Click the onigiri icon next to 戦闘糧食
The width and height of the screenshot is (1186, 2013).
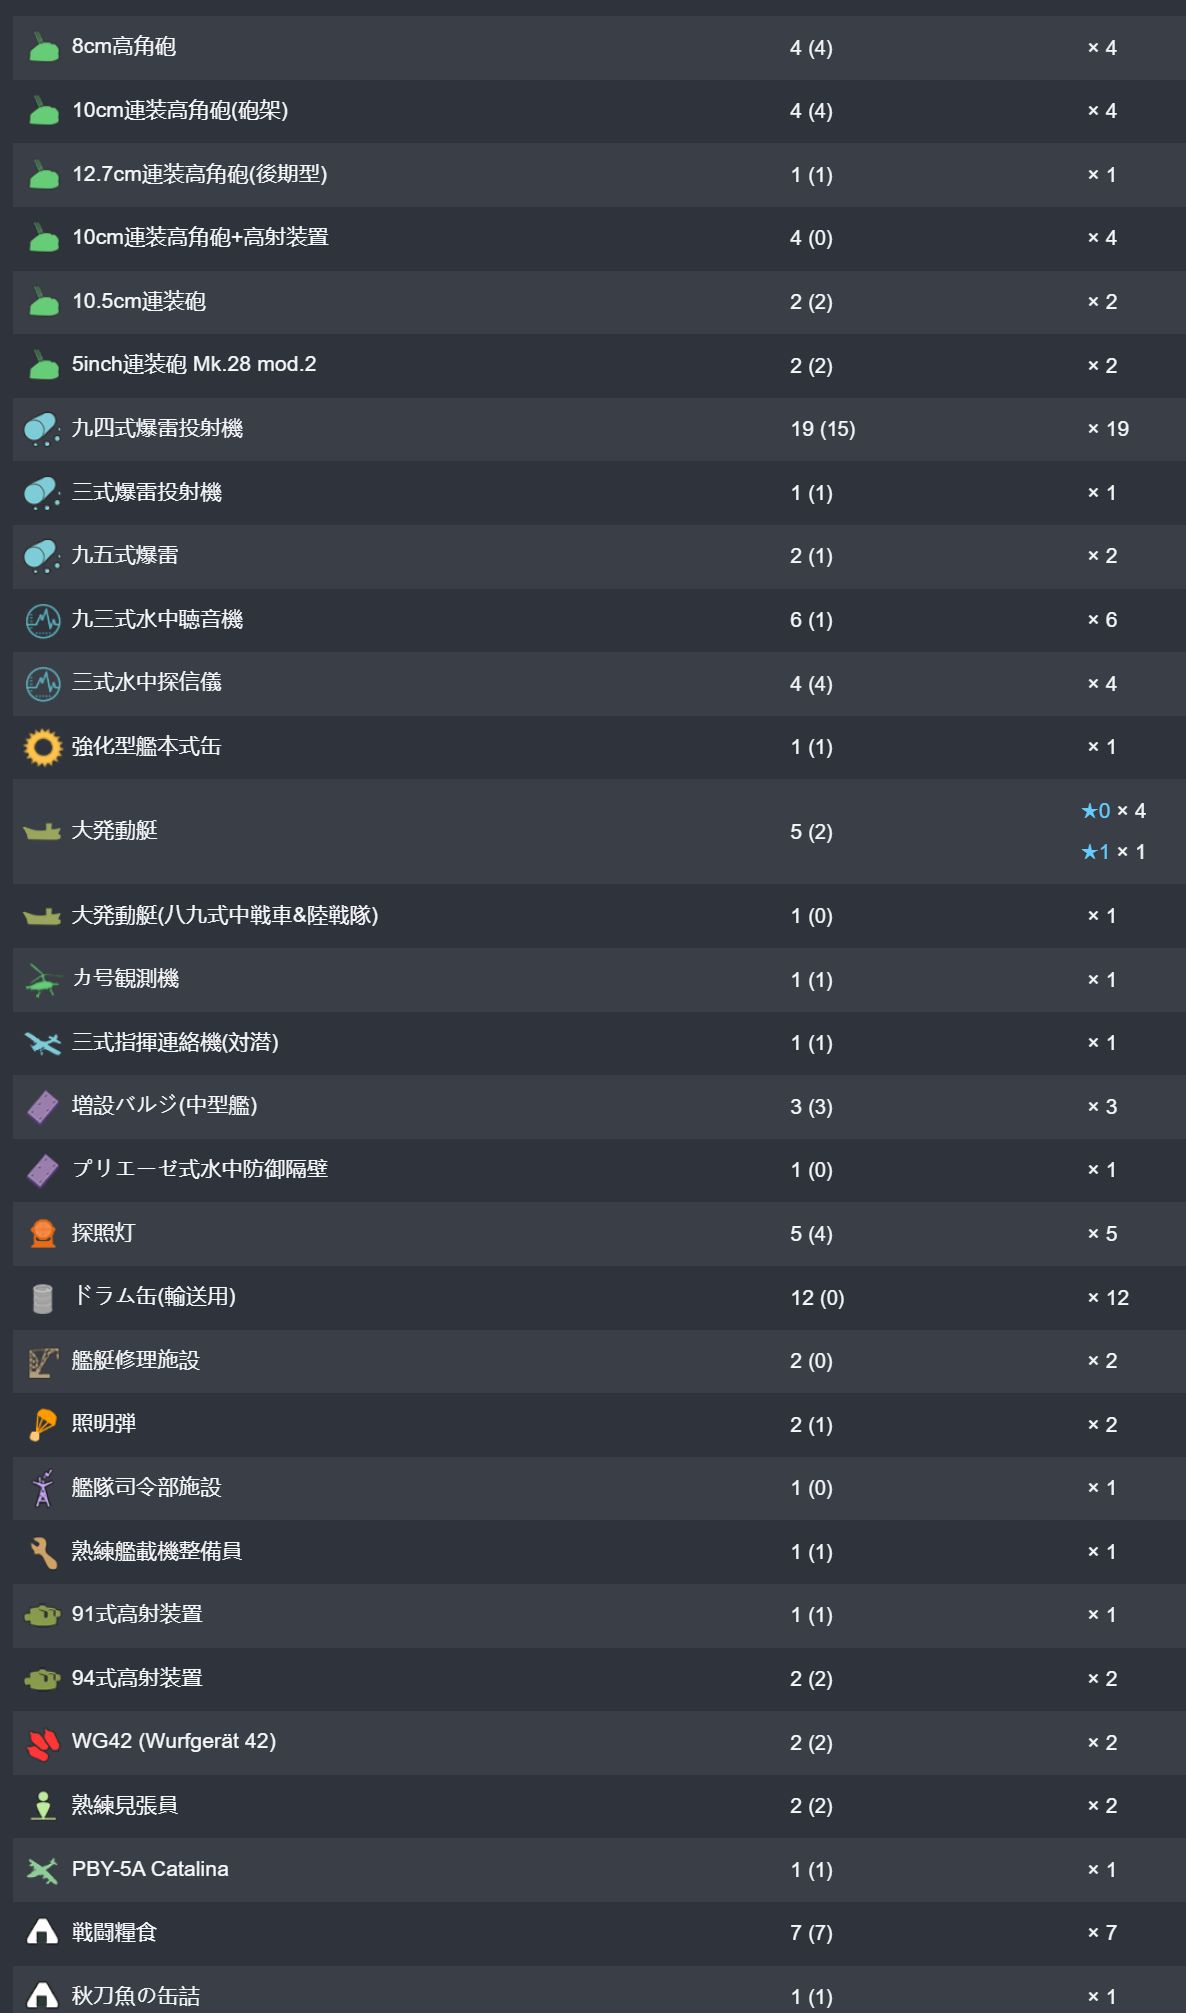42,1932
